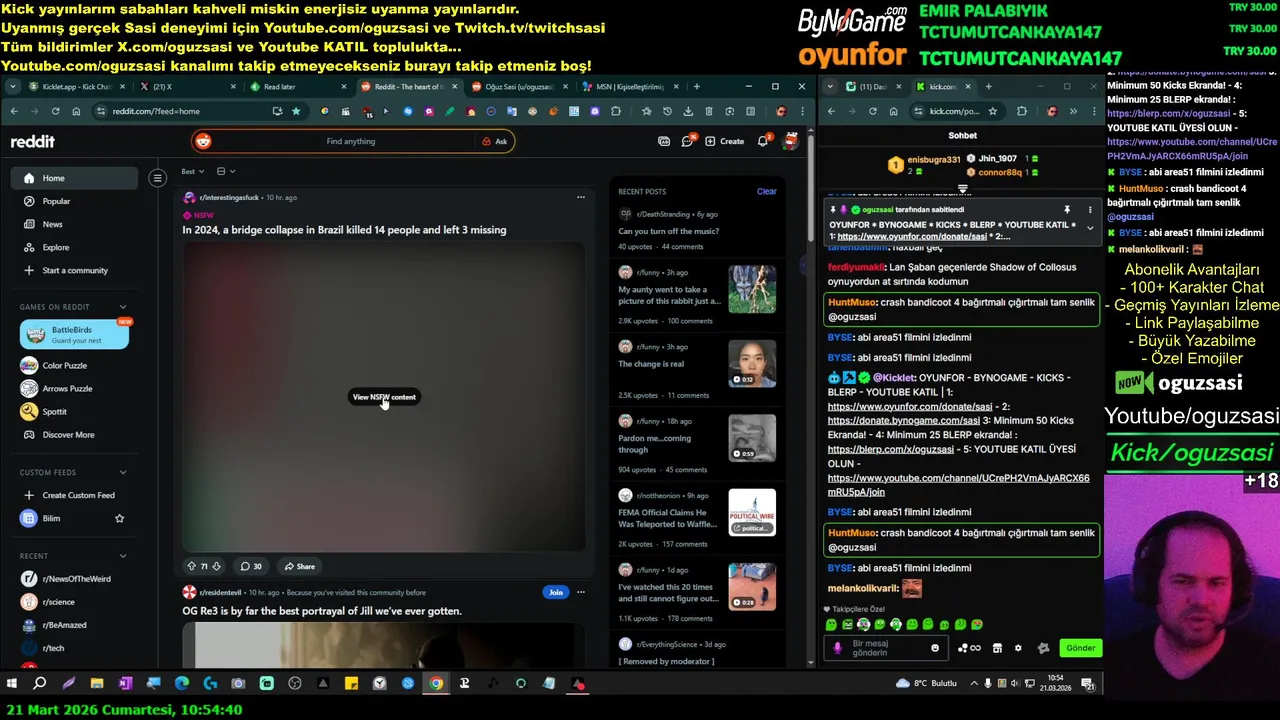The width and height of the screenshot is (1280, 720).
Task: Reload the Reddit page
Action: pyautogui.click(x=55, y=111)
